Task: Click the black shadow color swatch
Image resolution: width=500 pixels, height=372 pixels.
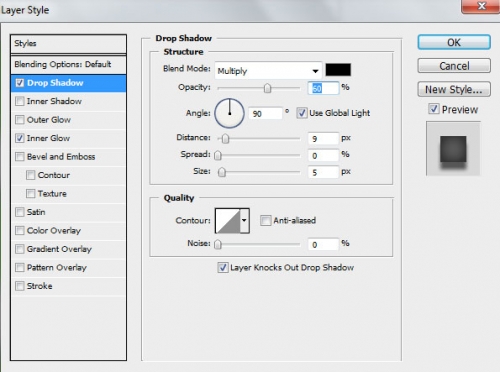Action: tap(338, 70)
